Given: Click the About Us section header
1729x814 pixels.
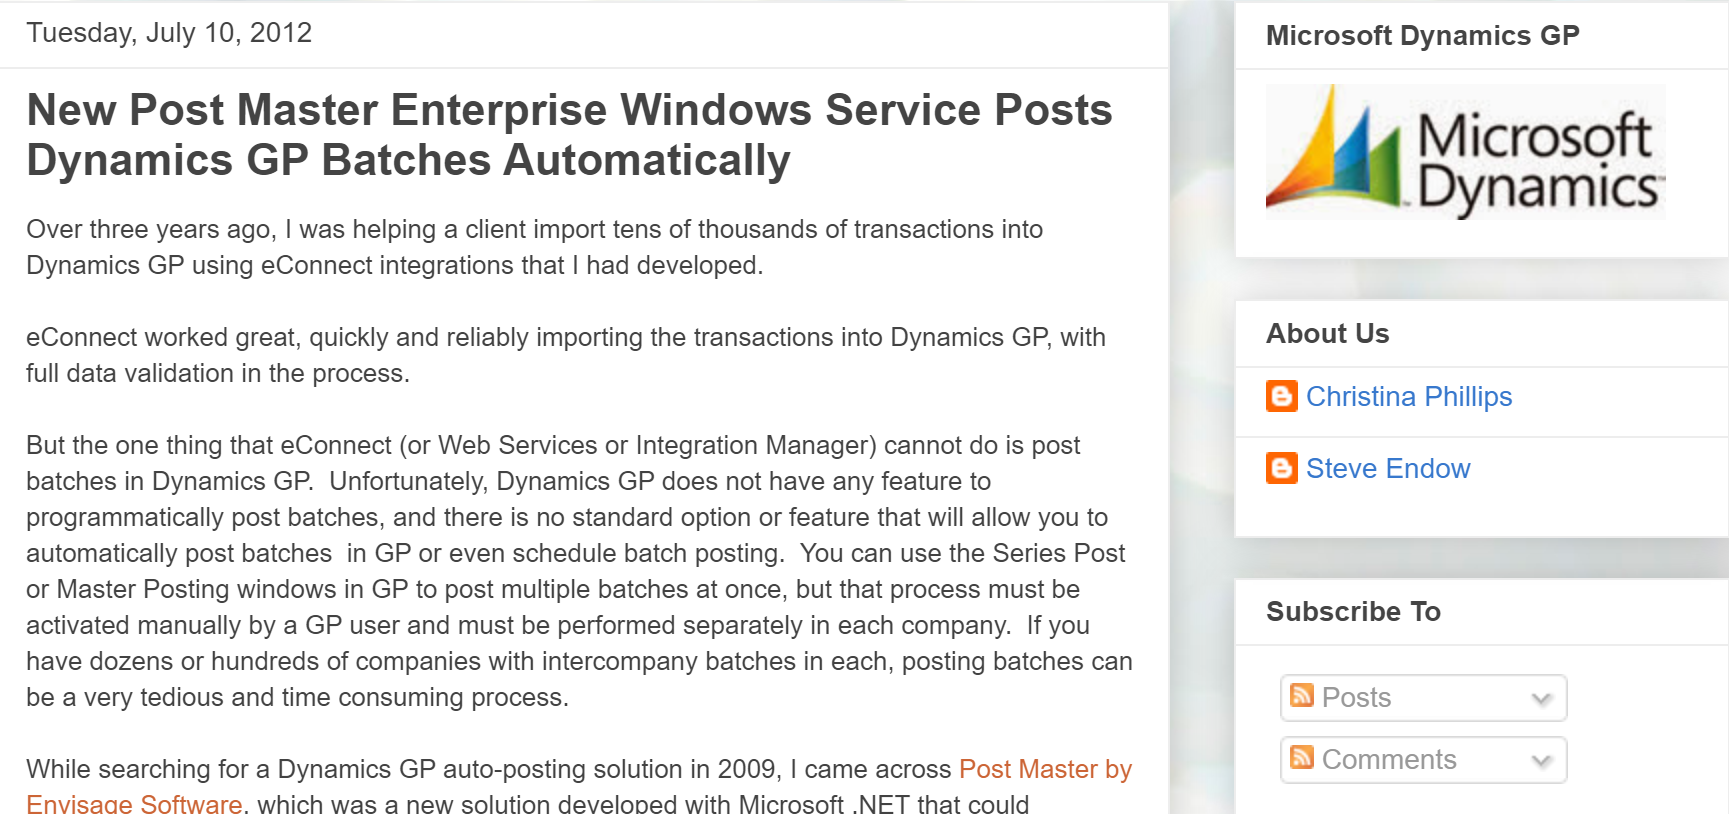Looking at the screenshot, I should click(1327, 334).
